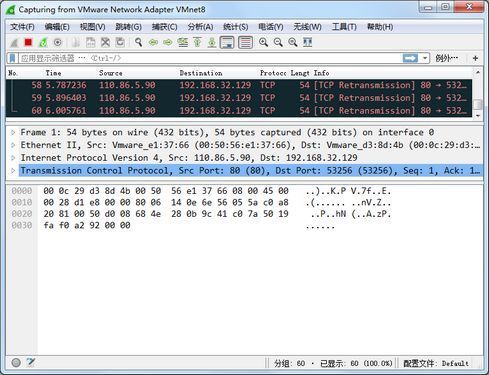489x375 pixels.
Task: Select packet 60 at time 6.005761
Action: pyautogui.click(x=239, y=111)
